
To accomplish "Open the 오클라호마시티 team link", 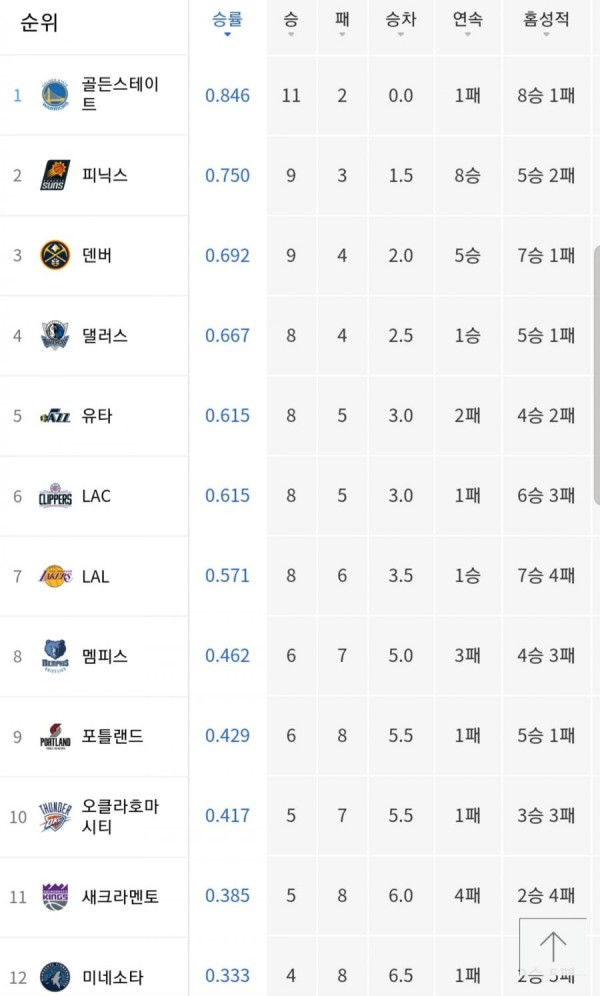I will click(120, 816).
